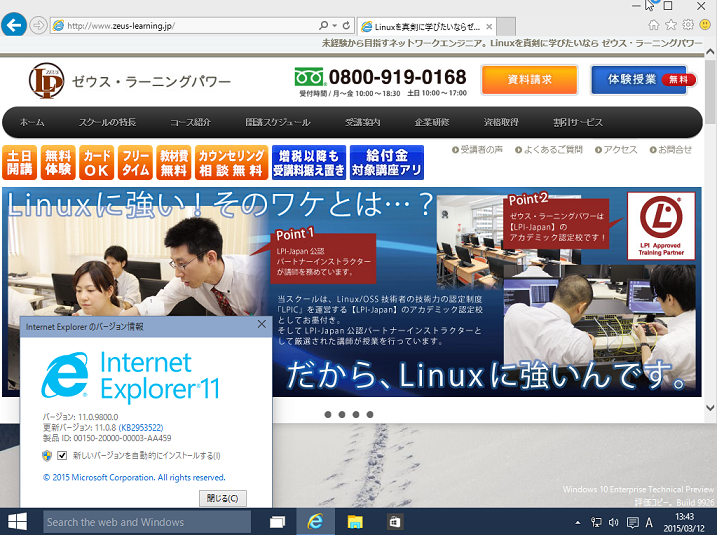717x535 pixels.
Task: Open スクールの特長 menu item
Action: click(107, 122)
